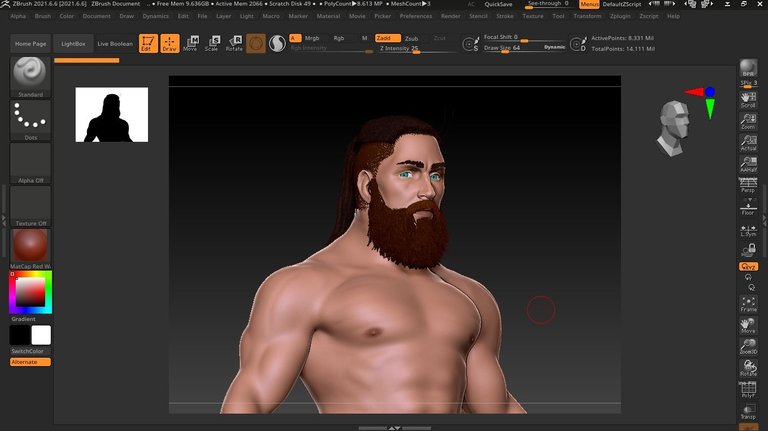
Task: Open the Texture Off selector
Action: [x=30, y=206]
